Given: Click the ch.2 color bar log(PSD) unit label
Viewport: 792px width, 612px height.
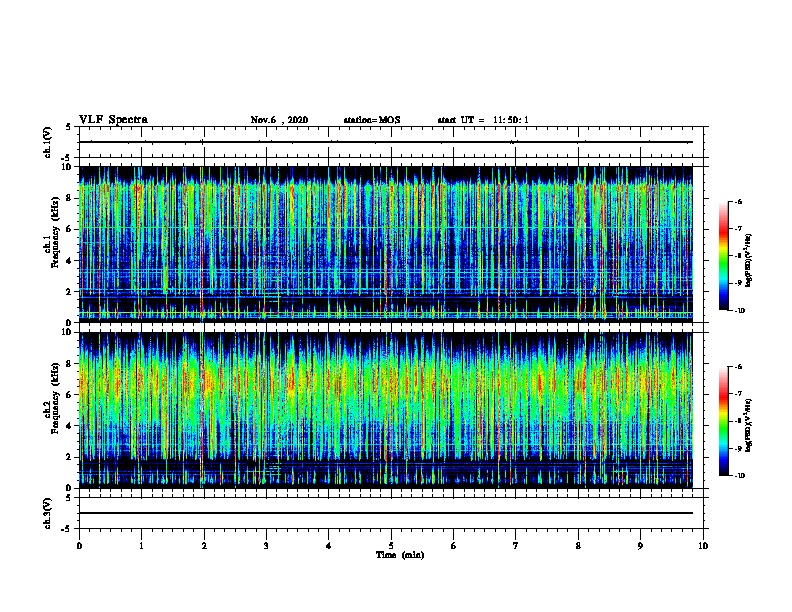Looking at the screenshot, I should [x=749, y=425].
